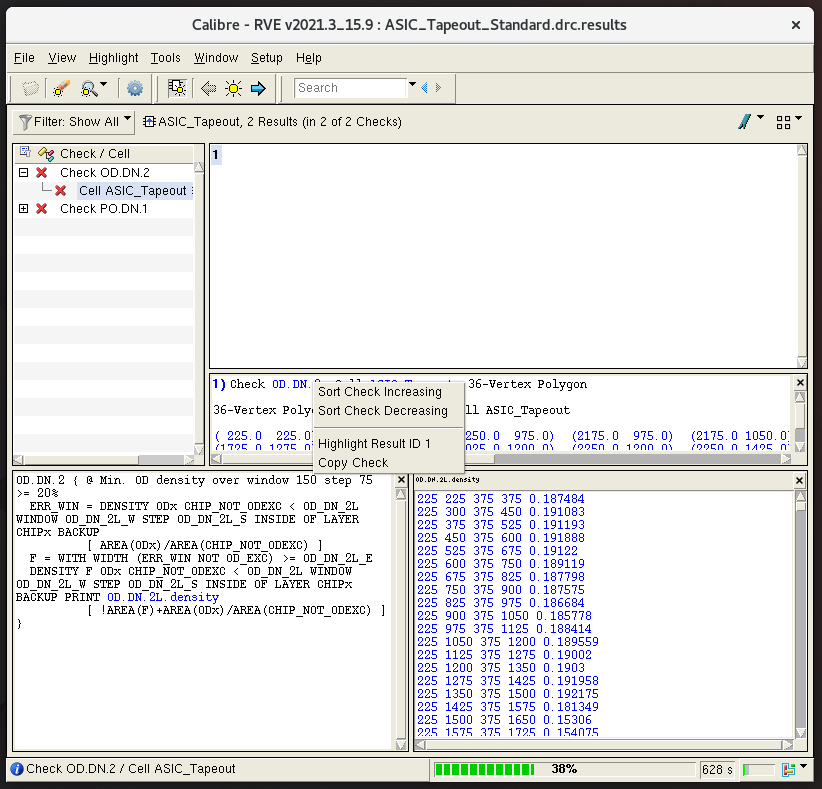
Task: Open the Highlight menu
Action: pos(113,58)
